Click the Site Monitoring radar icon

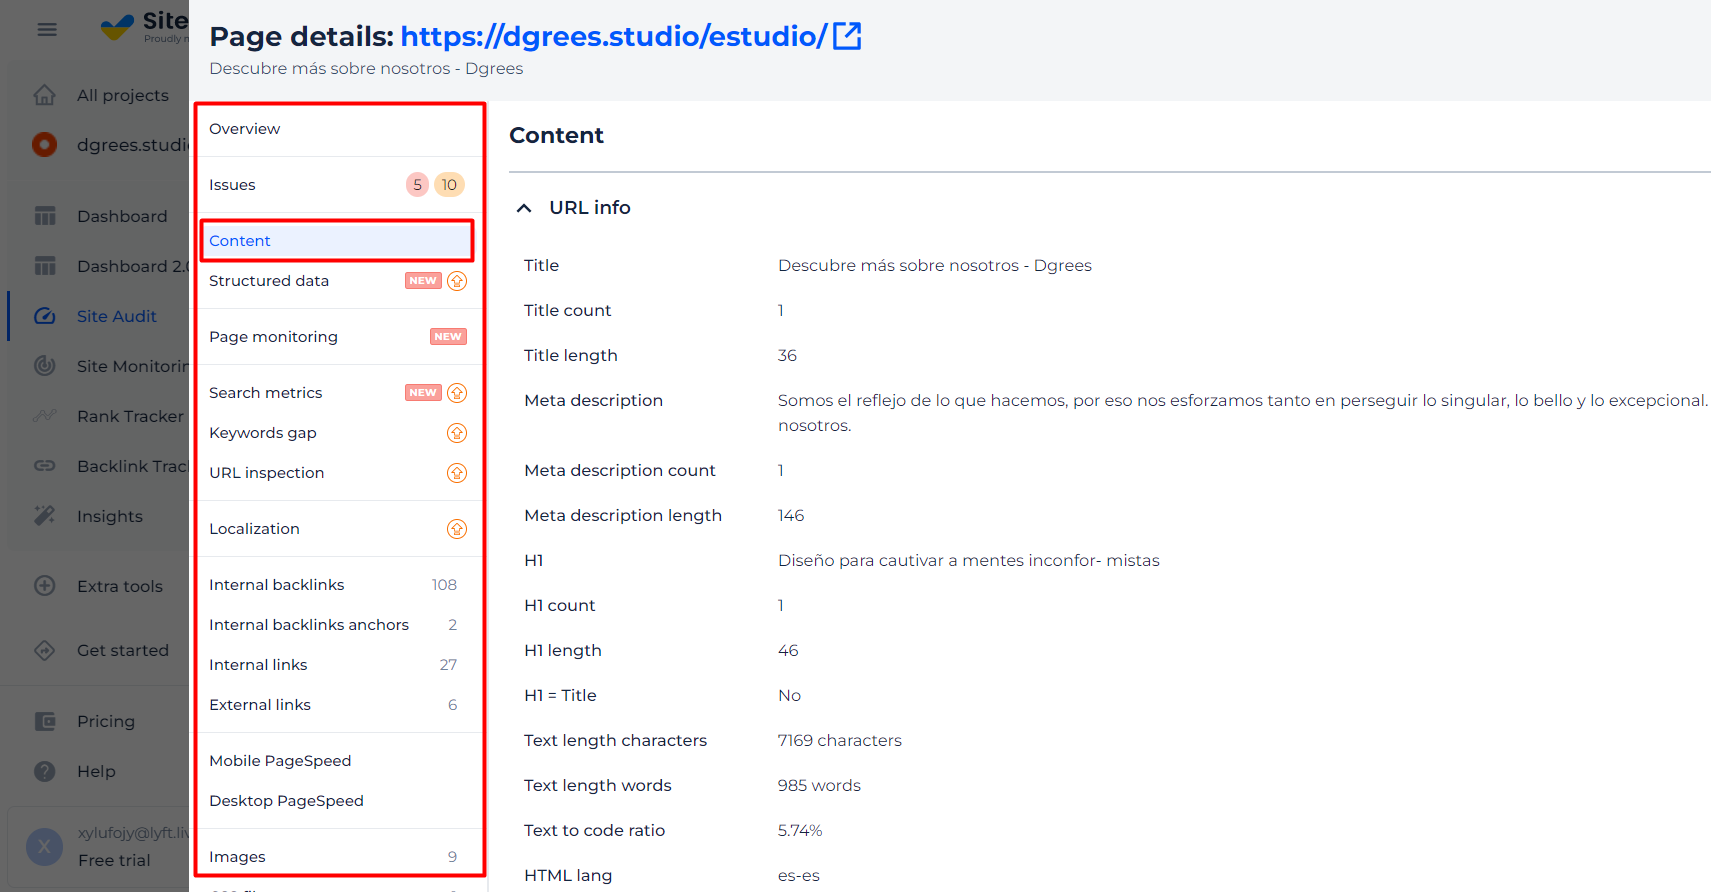point(45,366)
